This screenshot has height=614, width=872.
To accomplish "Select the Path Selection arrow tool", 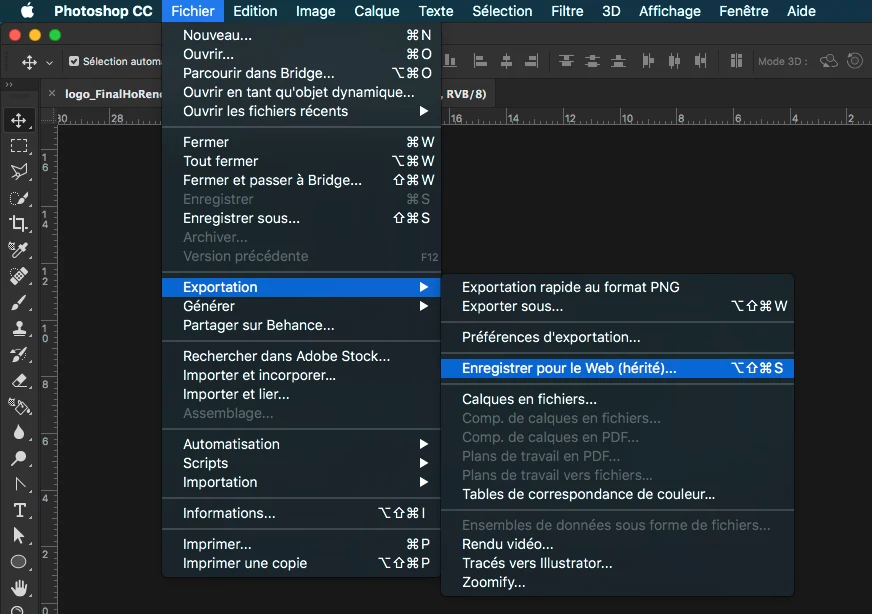I will point(19,536).
